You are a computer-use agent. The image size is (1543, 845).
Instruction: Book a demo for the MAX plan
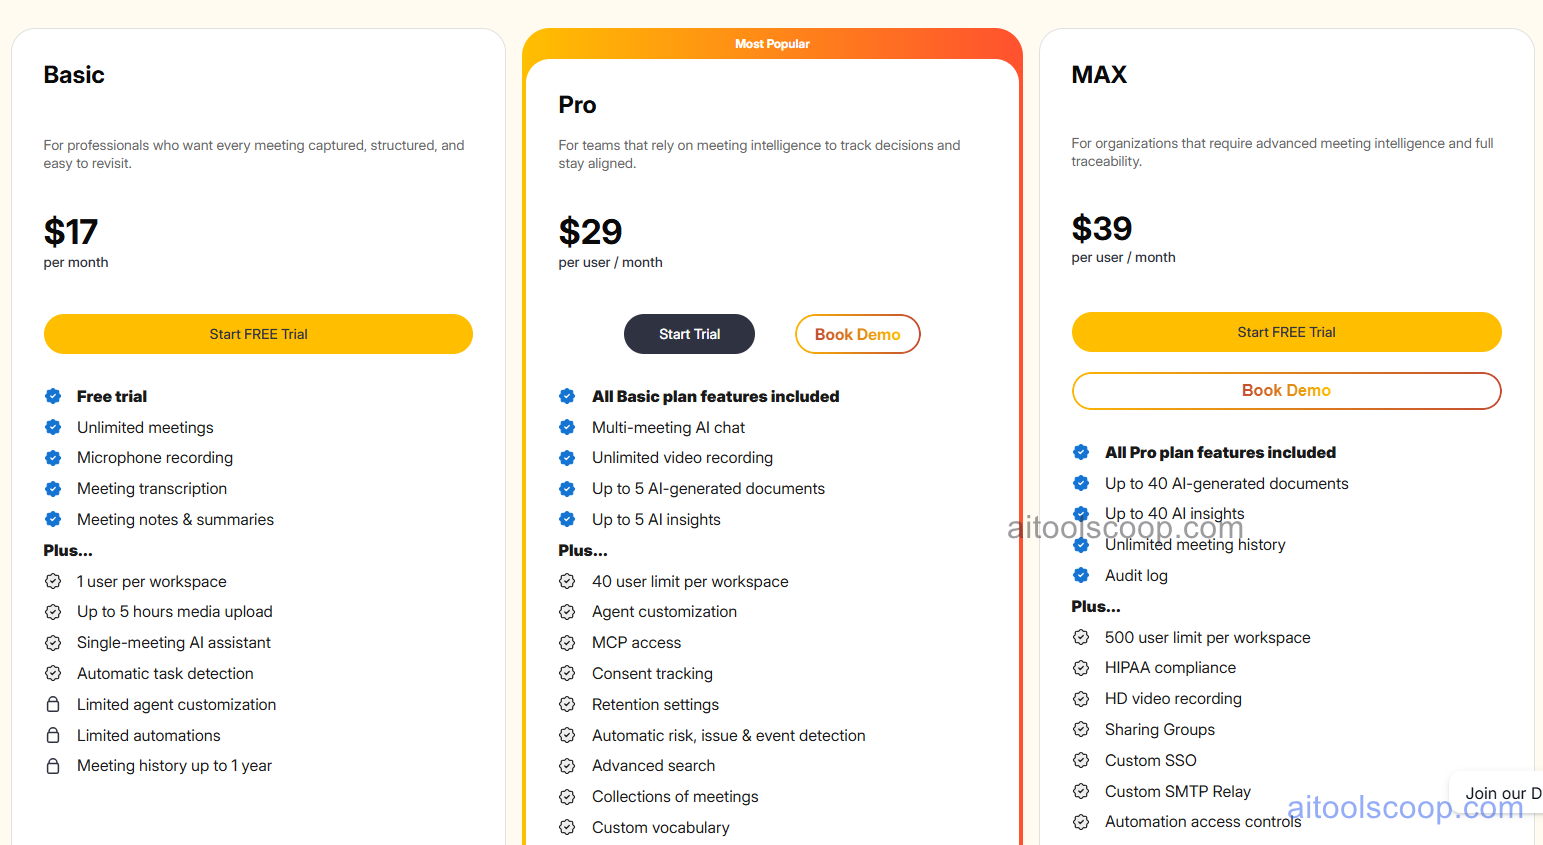(x=1286, y=391)
